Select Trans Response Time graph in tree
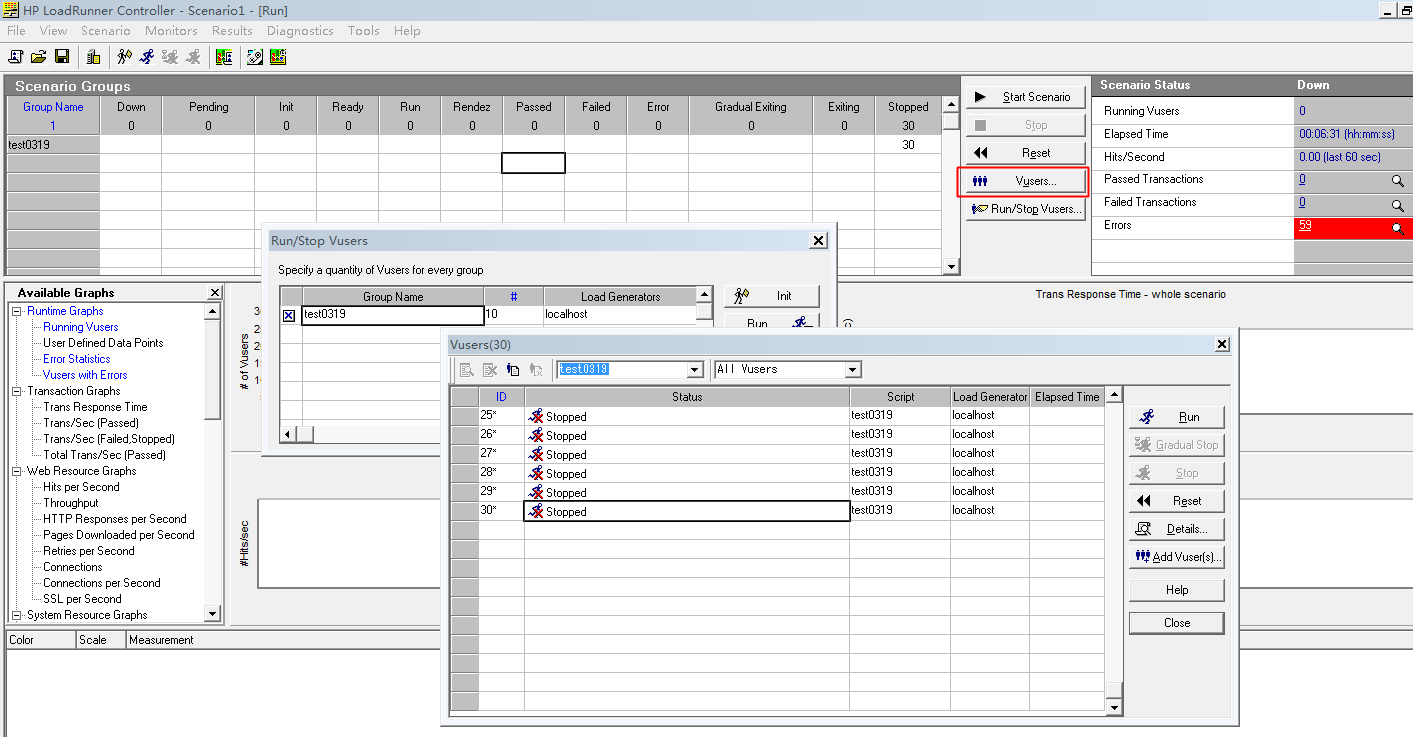 click(95, 407)
